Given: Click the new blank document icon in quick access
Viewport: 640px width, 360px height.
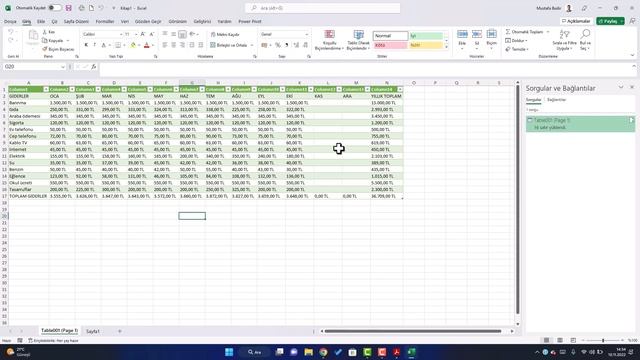Looking at the screenshot, I should [91, 8].
